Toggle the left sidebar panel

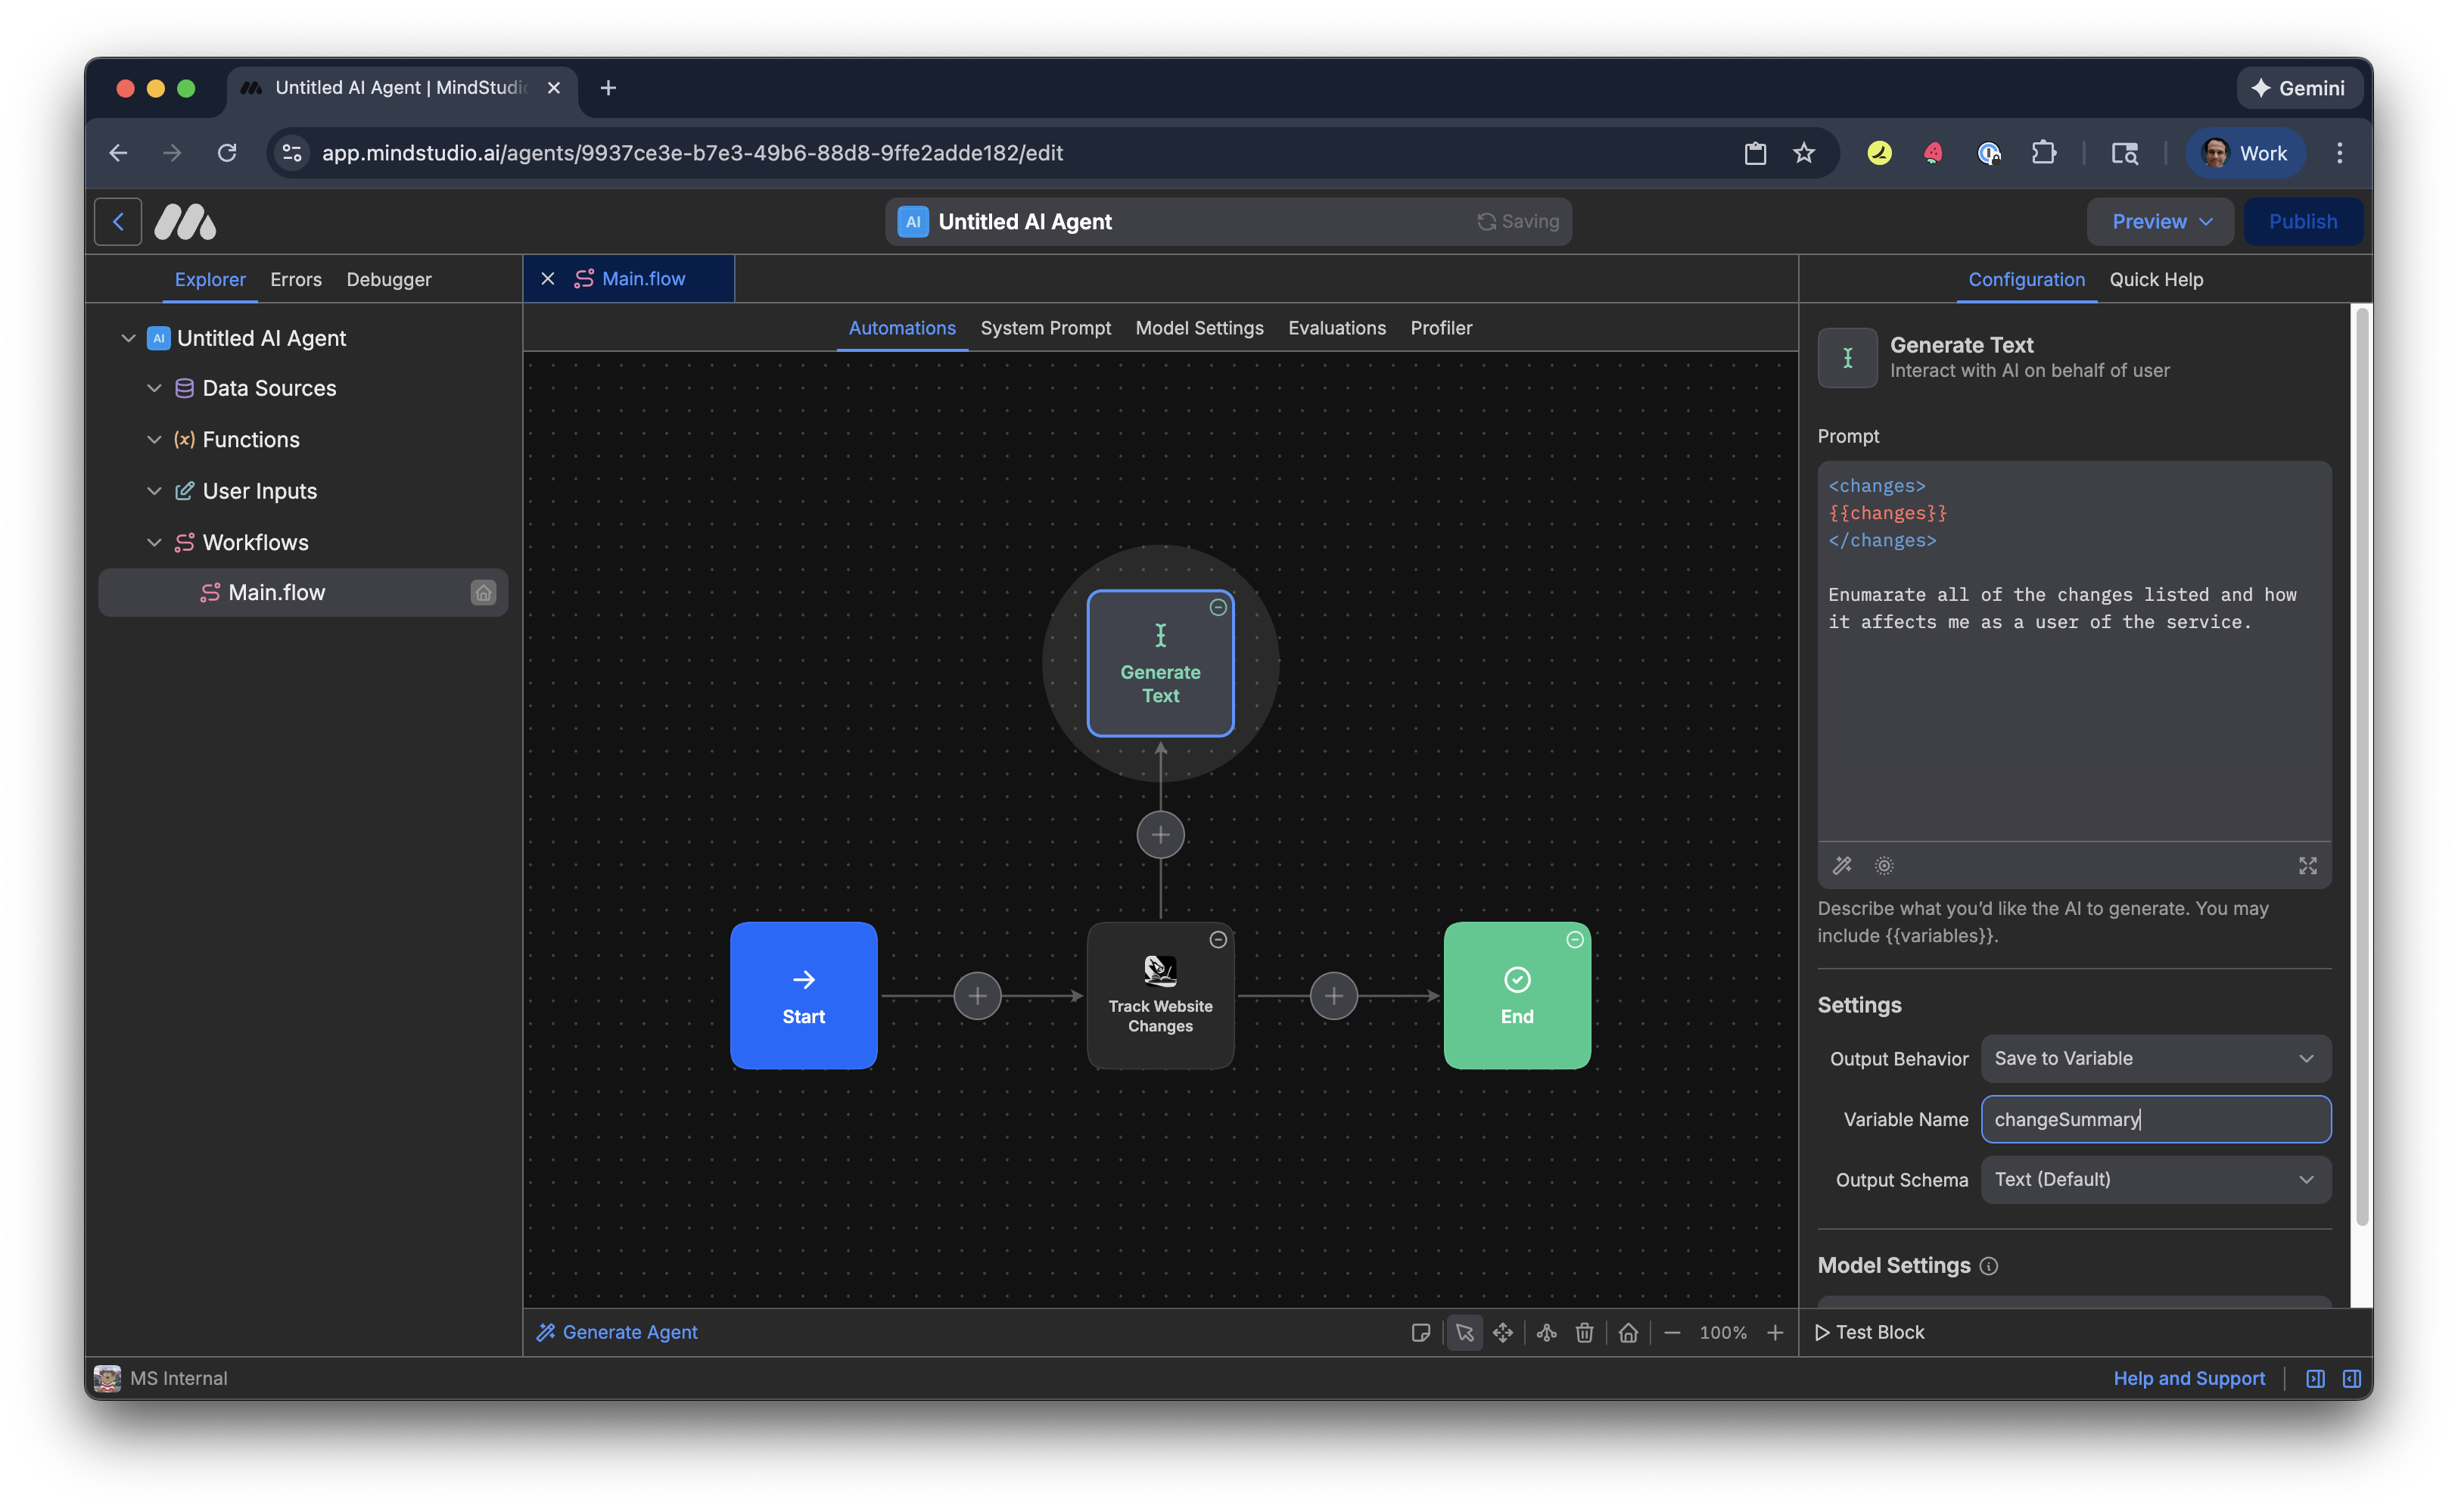[x=2315, y=1378]
